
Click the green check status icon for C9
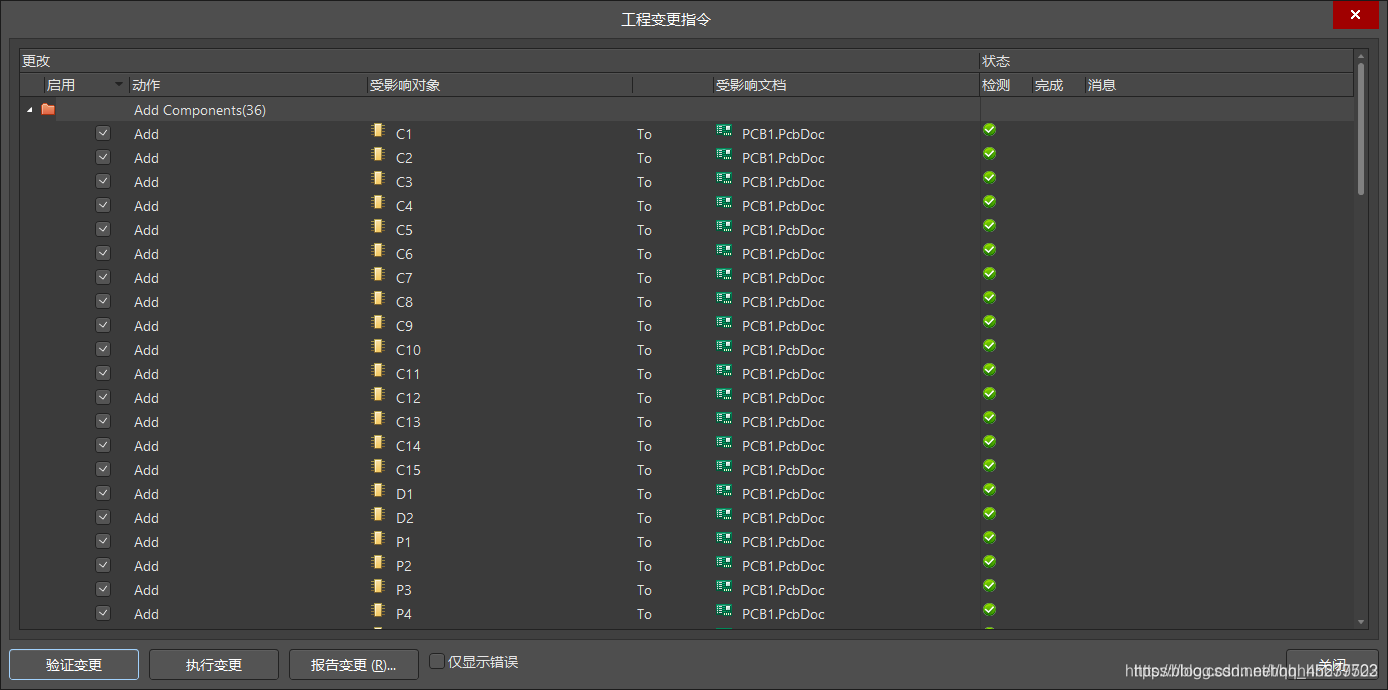(989, 321)
